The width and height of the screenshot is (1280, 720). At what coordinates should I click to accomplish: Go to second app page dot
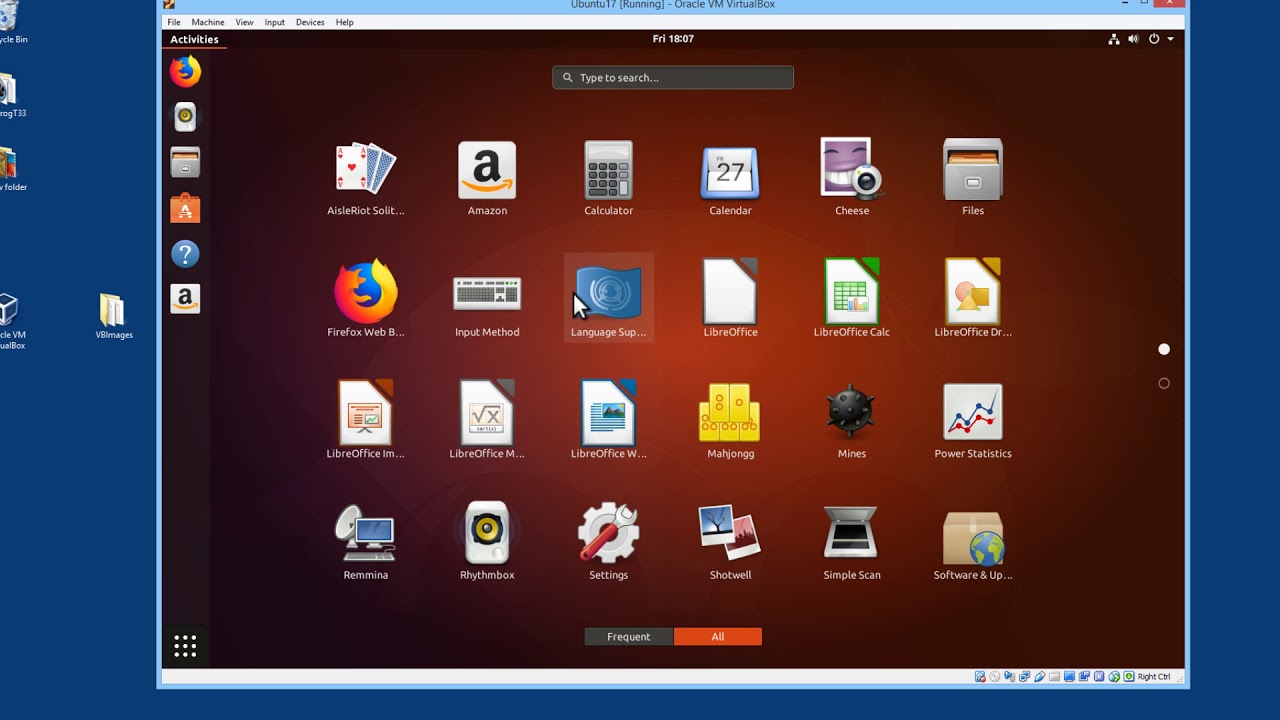1164,383
